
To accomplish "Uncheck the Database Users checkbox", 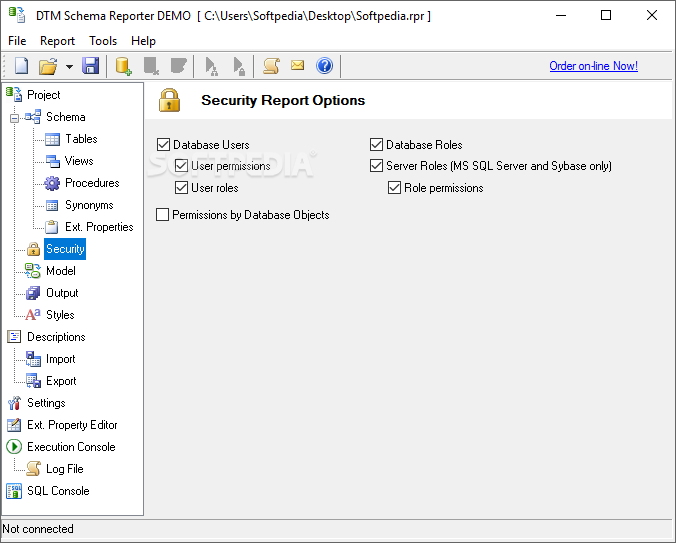I will click(x=163, y=144).
